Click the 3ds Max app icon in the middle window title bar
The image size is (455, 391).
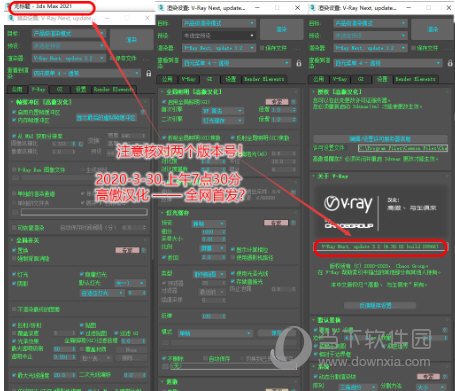161,8
